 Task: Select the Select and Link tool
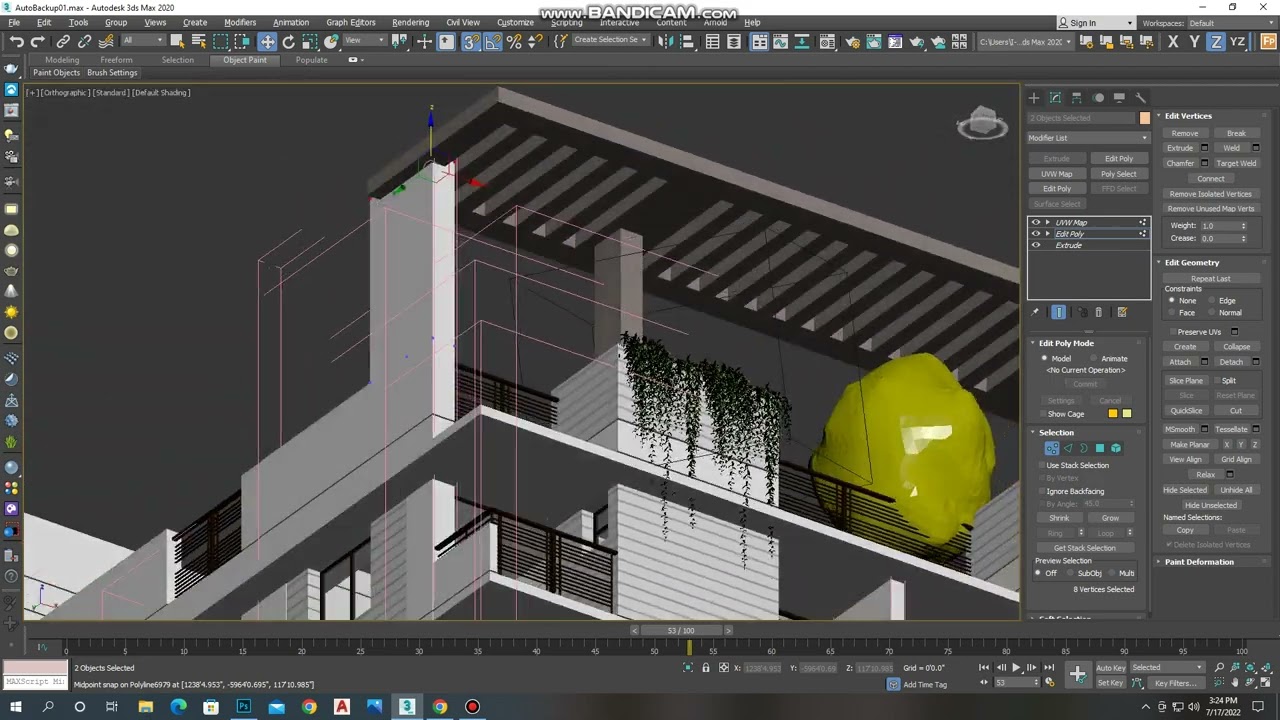pyautogui.click(x=63, y=41)
